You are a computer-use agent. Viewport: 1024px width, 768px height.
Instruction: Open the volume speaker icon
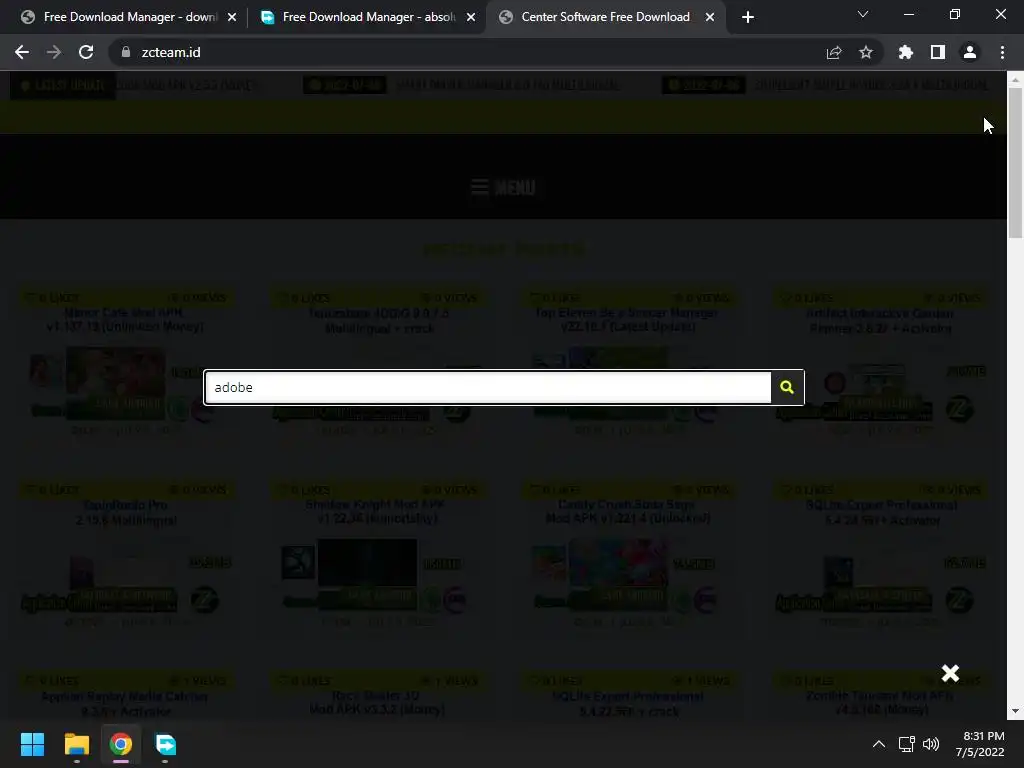(x=931, y=744)
